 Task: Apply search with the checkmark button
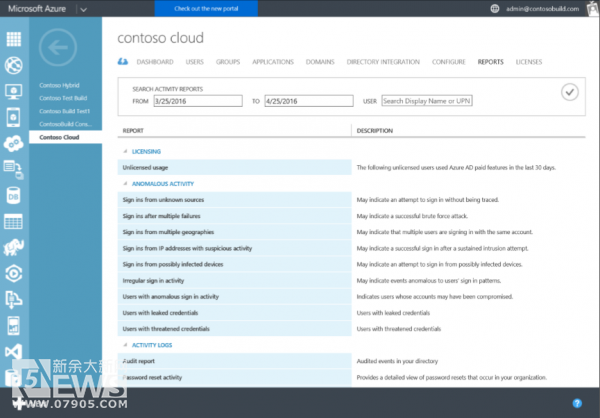click(x=570, y=92)
